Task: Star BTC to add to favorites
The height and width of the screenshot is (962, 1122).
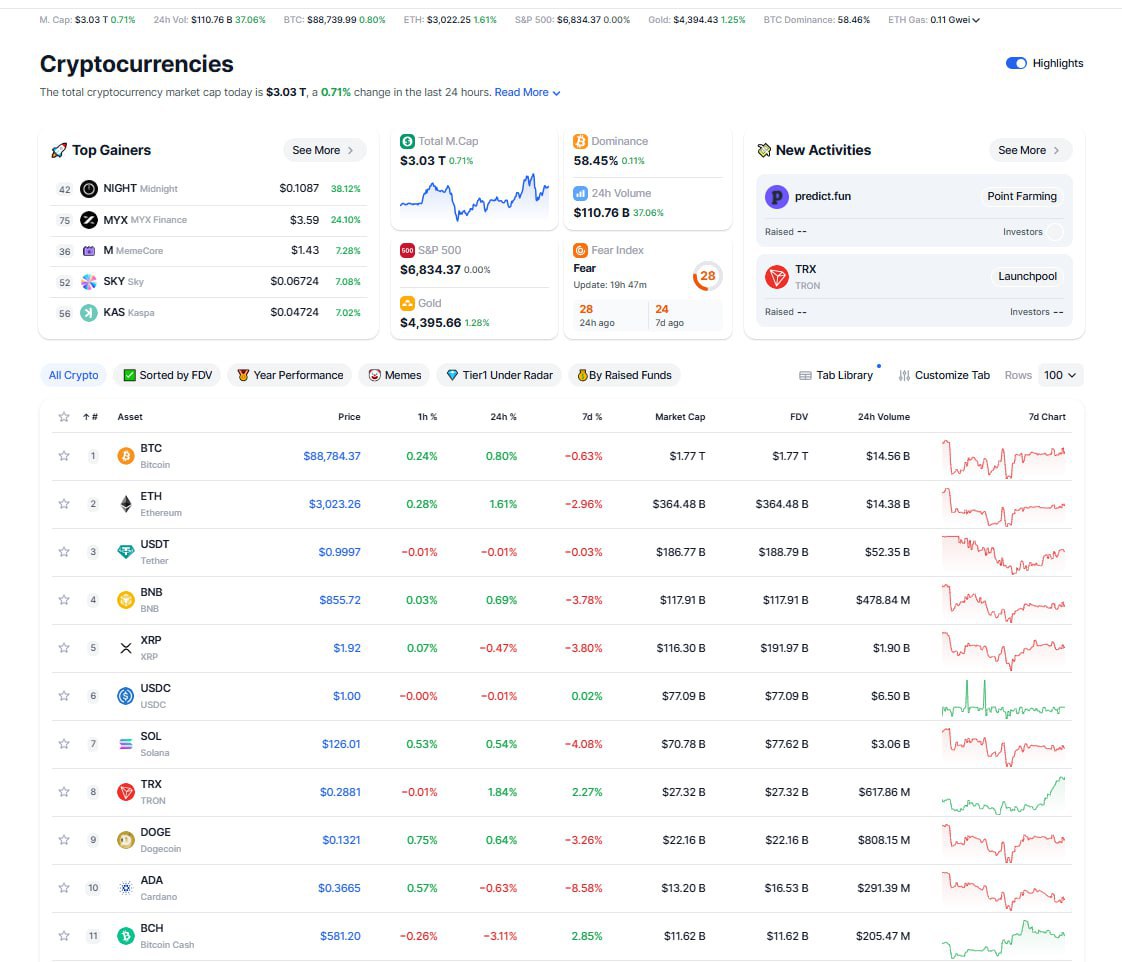Action: coord(64,456)
